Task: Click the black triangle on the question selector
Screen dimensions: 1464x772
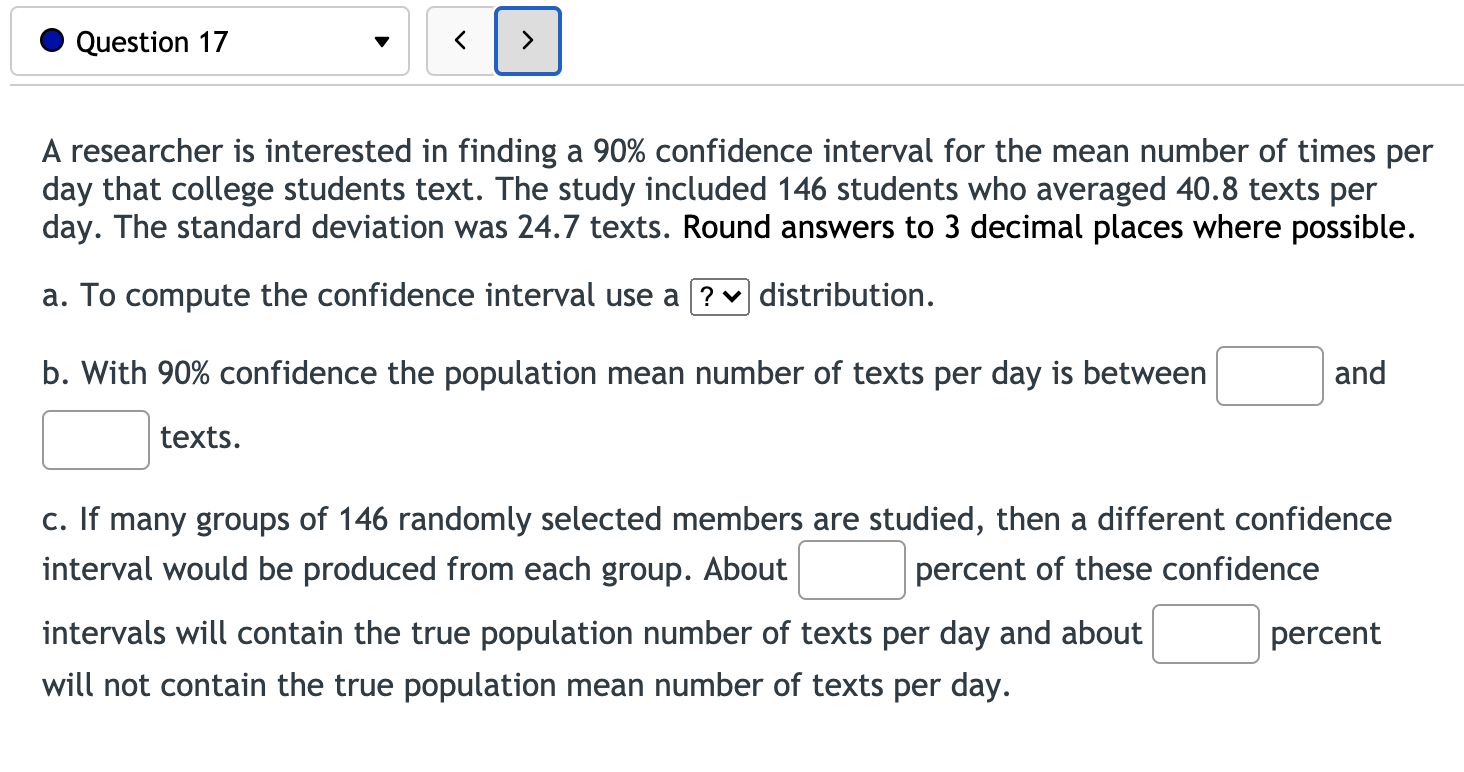Action: pos(380,42)
